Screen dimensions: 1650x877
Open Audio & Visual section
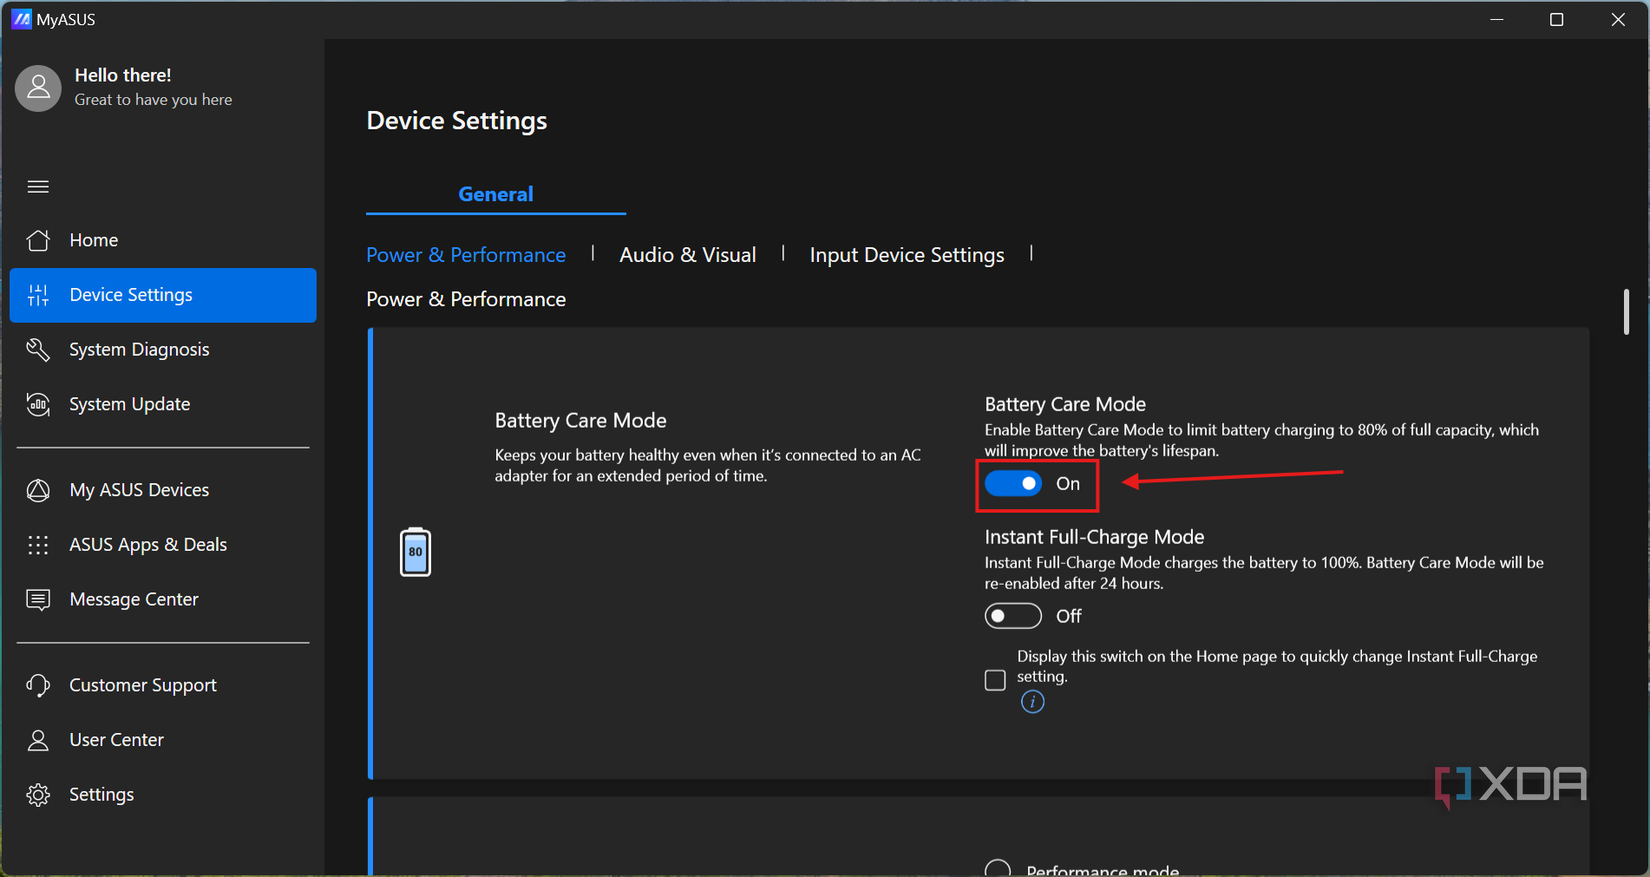click(687, 255)
